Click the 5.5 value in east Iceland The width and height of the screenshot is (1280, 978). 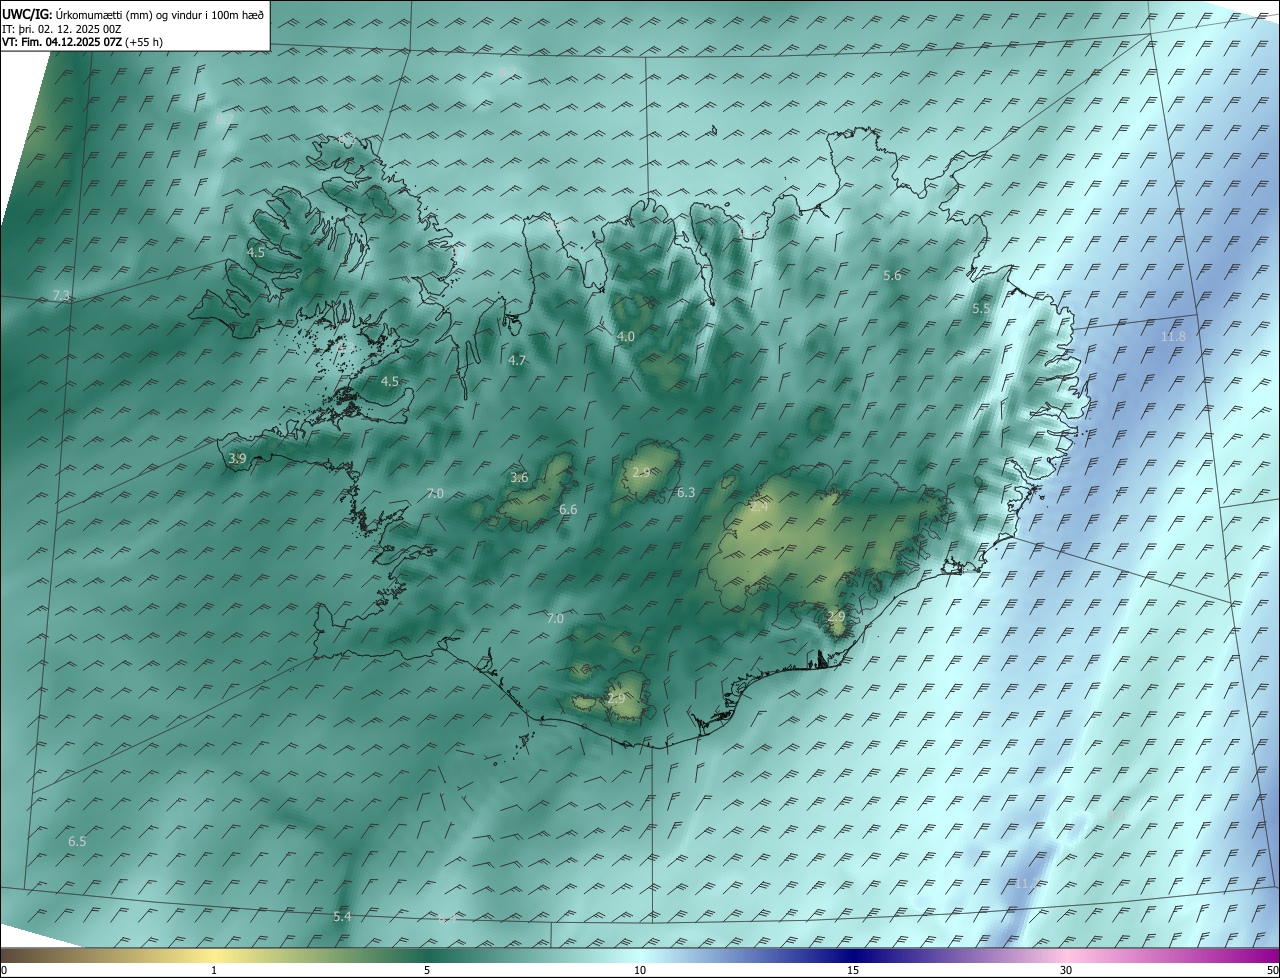(981, 309)
